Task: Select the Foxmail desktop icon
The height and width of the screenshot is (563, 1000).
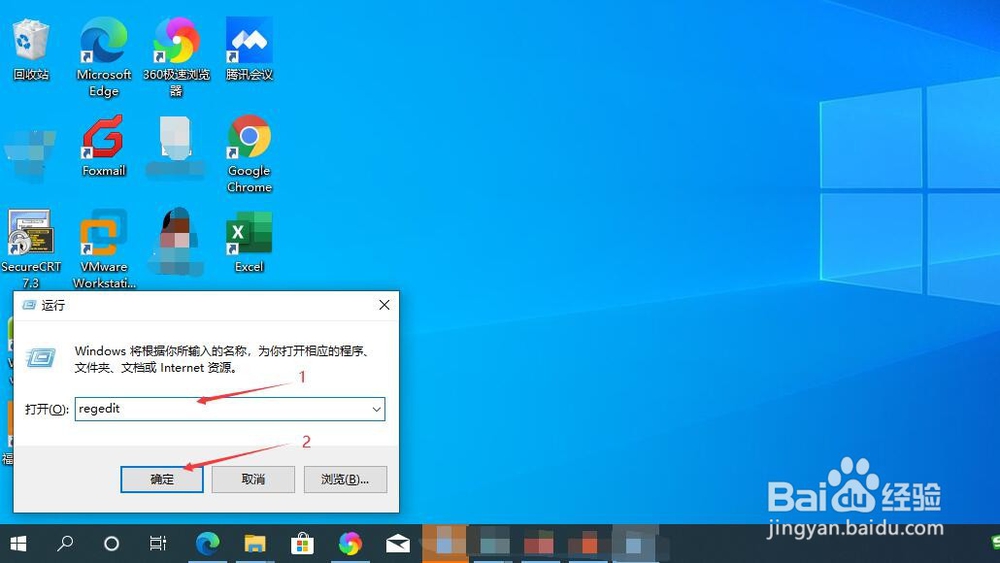Action: (104, 146)
